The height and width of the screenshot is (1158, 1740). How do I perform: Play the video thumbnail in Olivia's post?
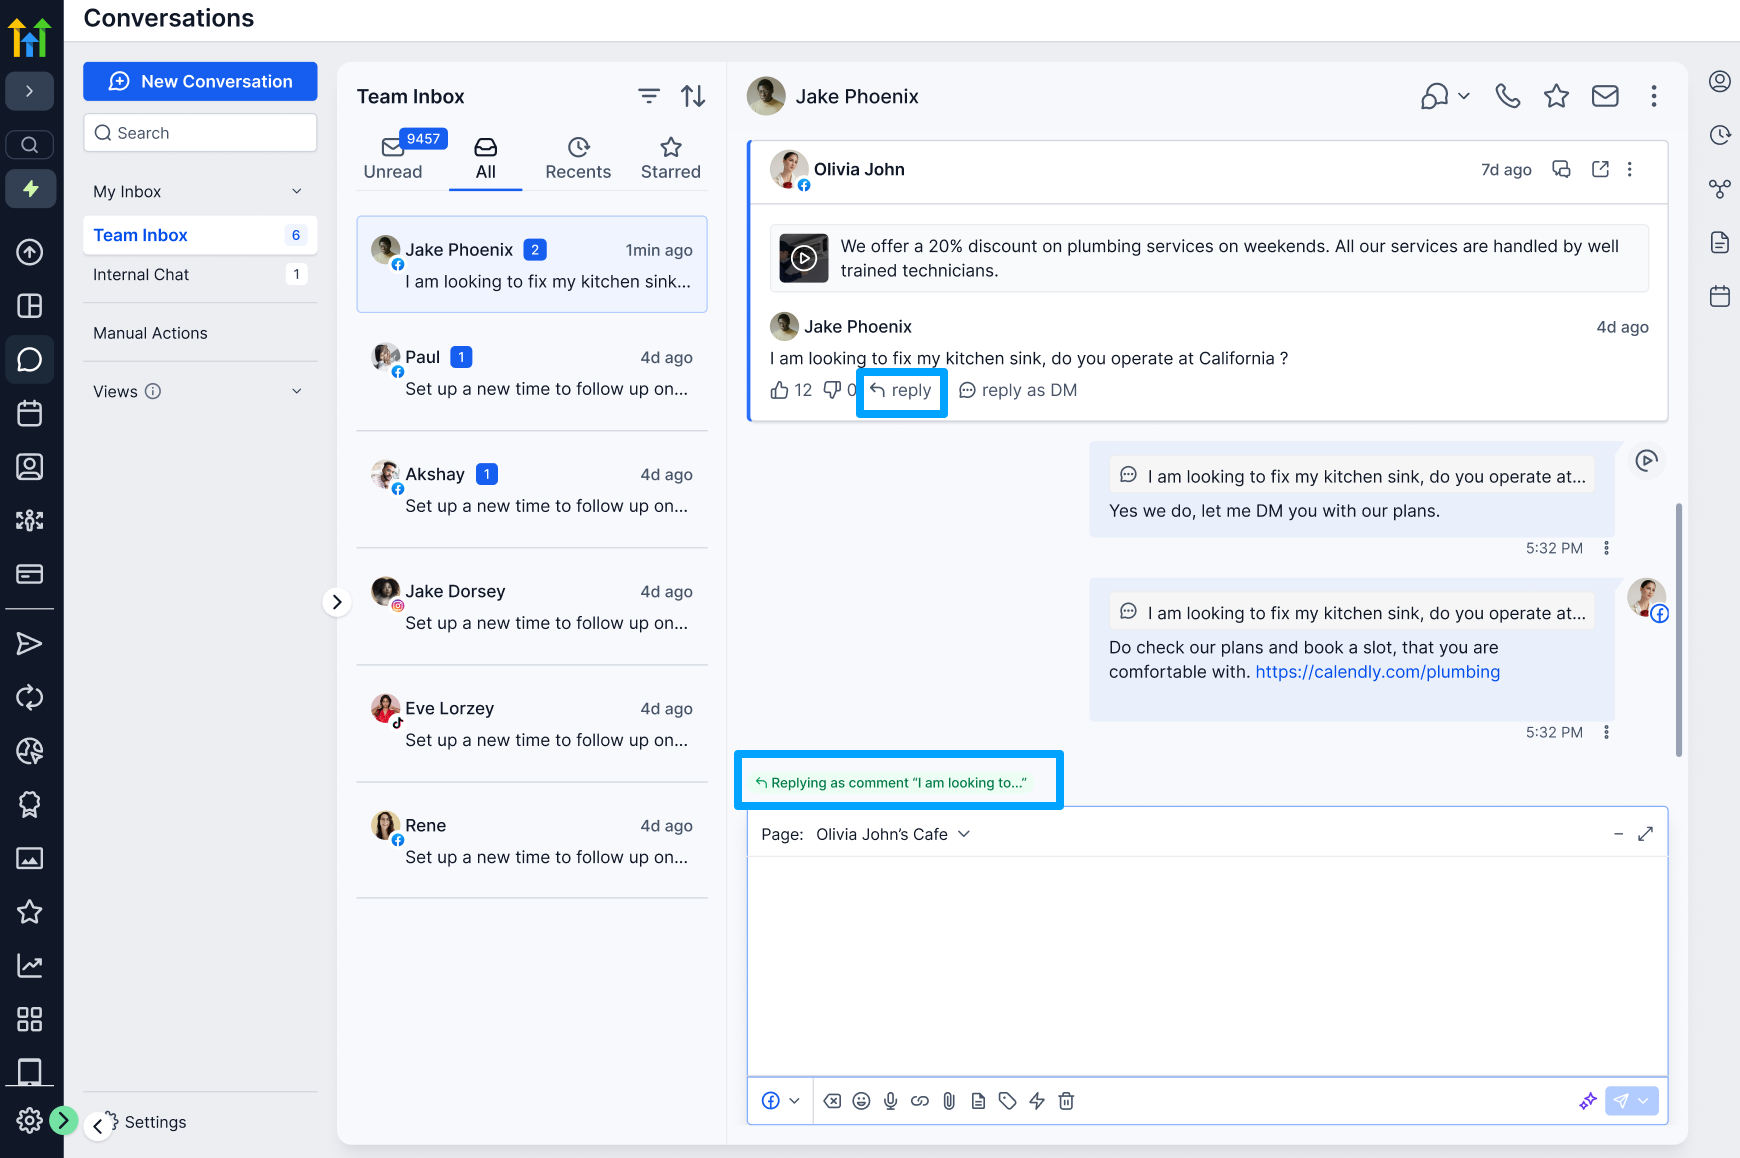804,259
